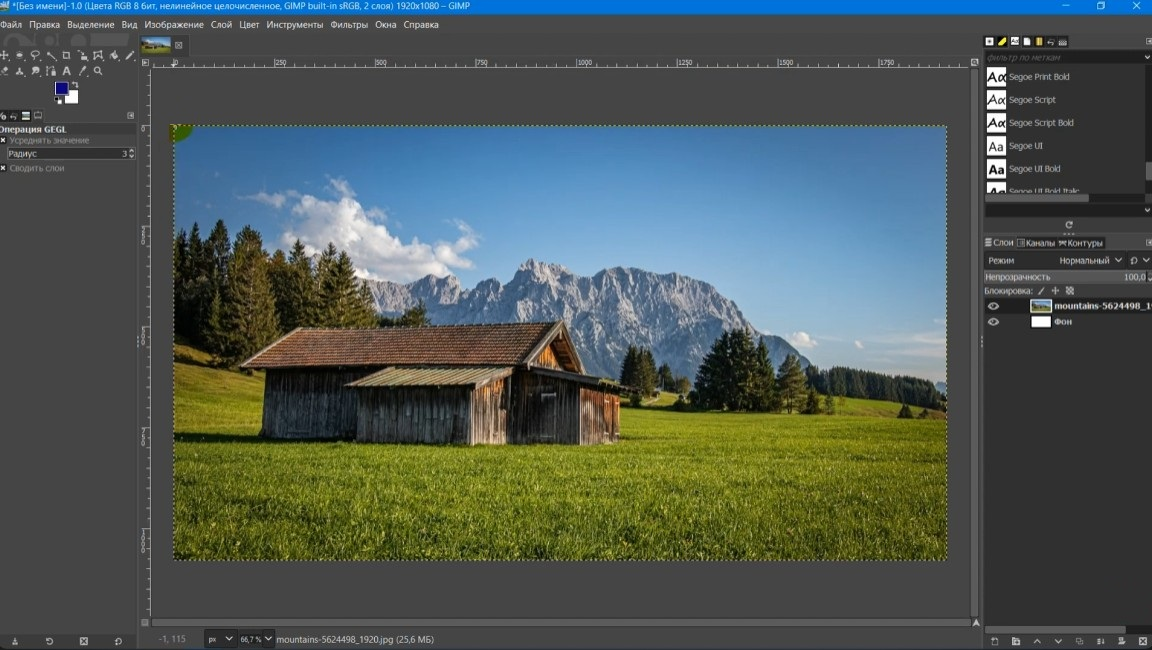Open image menu button at ruler corner
The height and width of the screenshot is (650, 1152).
point(145,62)
